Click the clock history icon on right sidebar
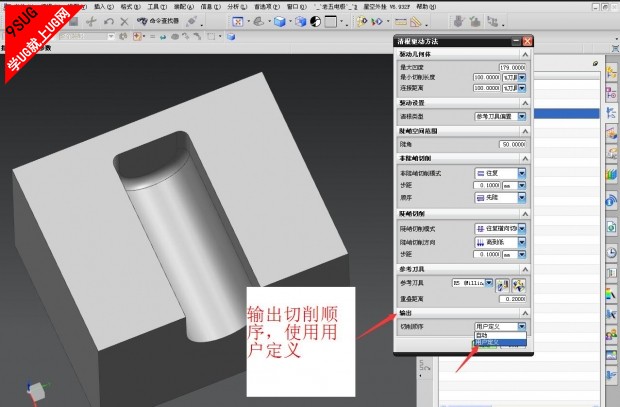Screen dimensions: 620x407 tap(611, 253)
